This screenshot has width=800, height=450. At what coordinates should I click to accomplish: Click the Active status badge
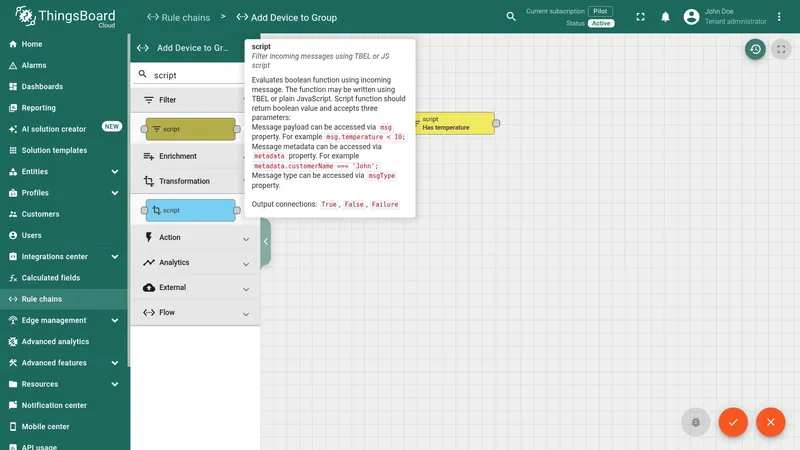tap(601, 23)
